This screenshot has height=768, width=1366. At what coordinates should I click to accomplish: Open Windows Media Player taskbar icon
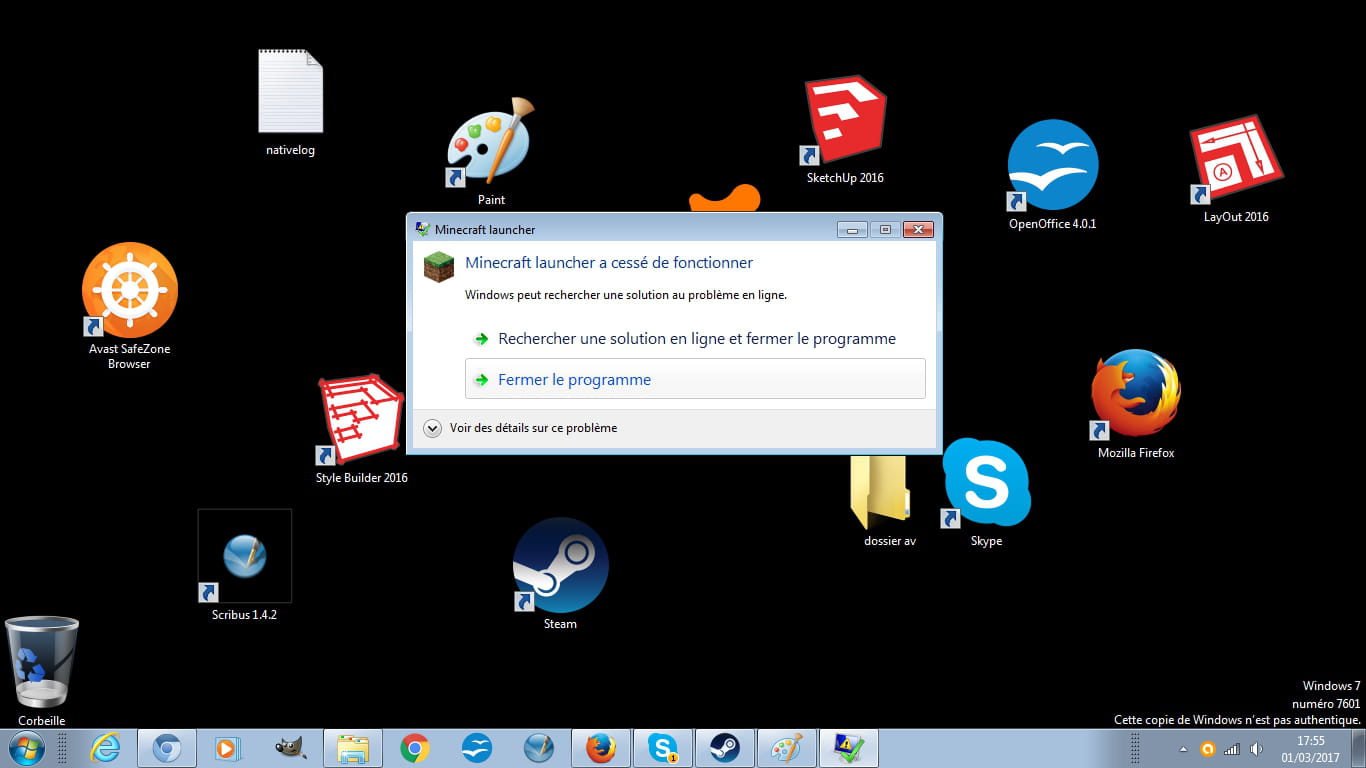point(228,748)
